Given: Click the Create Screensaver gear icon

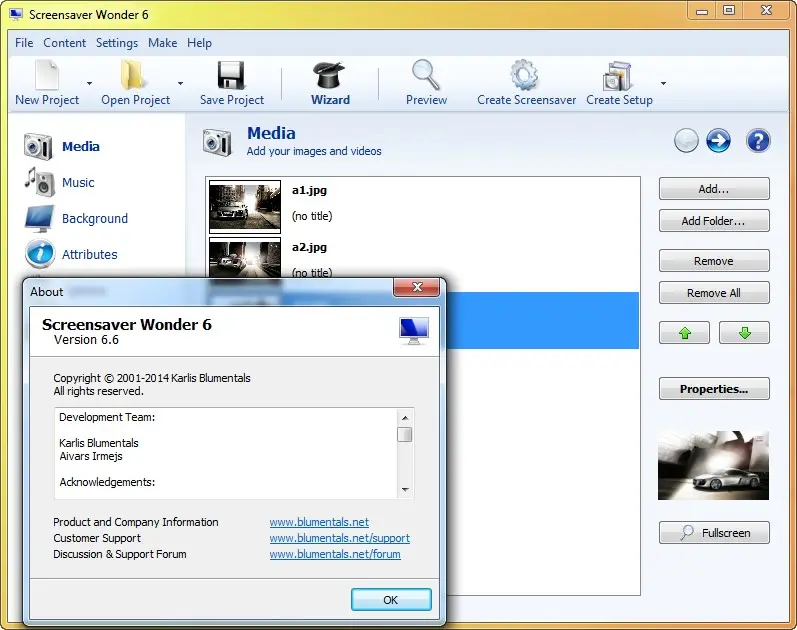Looking at the screenshot, I should tap(525, 75).
